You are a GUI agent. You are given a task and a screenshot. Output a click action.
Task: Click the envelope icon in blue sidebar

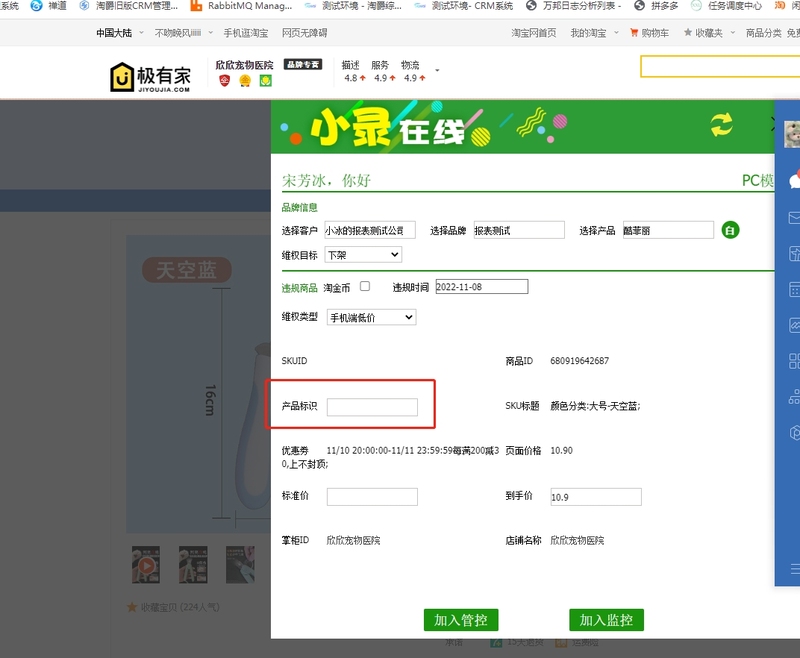[x=794, y=218]
